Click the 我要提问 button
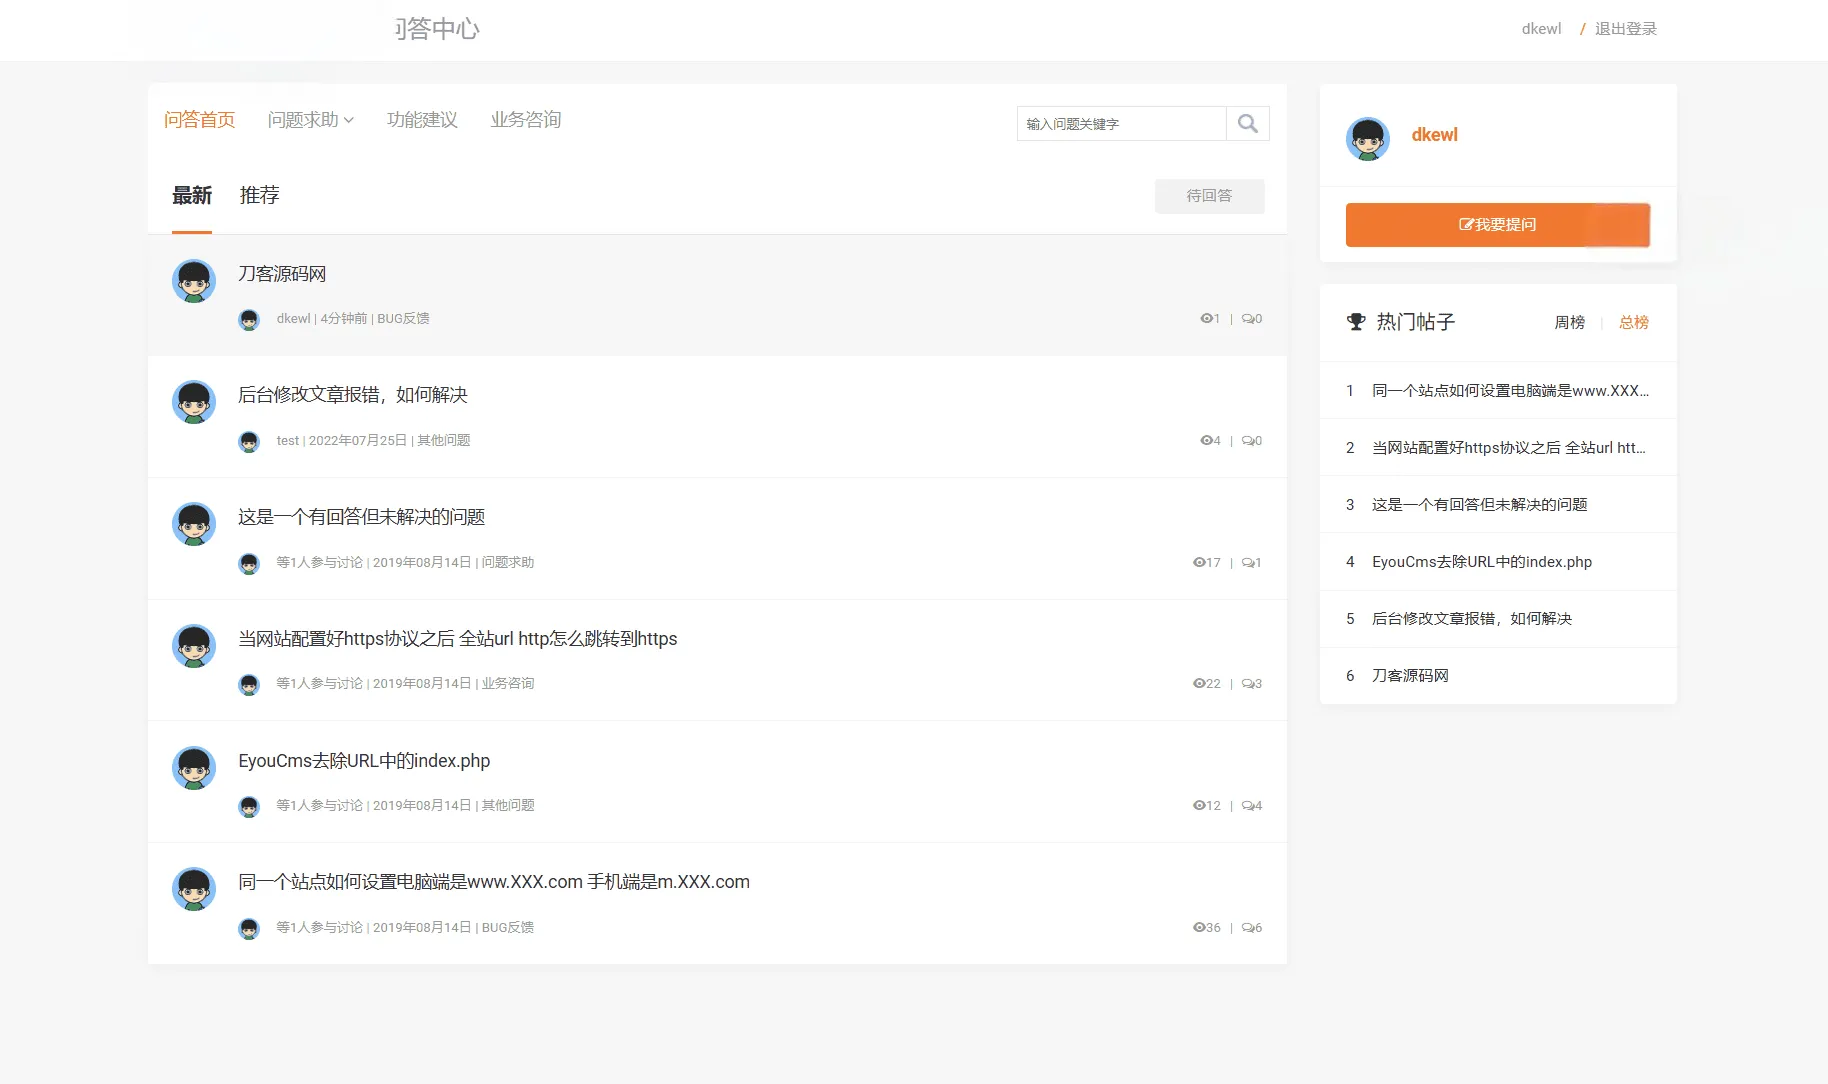 1498,225
